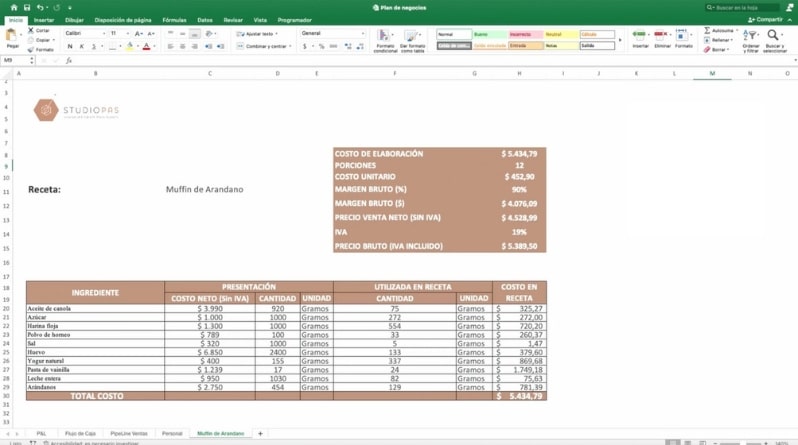The height and width of the screenshot is (445, 798).
Task: Click the Pegar paste icon
Action: tap(13, 38)
